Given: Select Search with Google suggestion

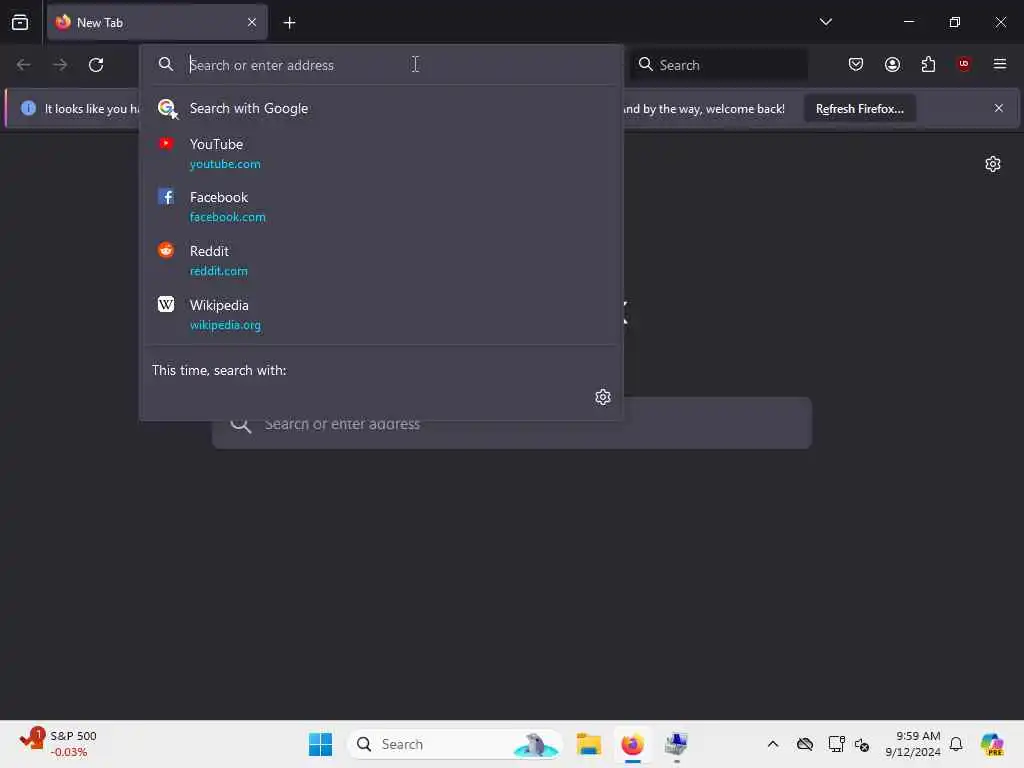Looking at the screenshot, I should pos(382,108).
